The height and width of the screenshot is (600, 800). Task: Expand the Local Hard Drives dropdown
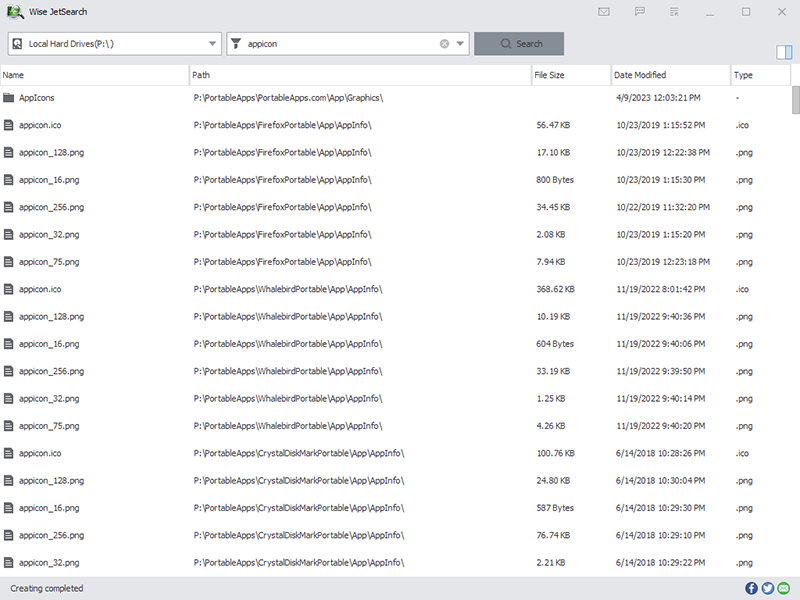212,44
